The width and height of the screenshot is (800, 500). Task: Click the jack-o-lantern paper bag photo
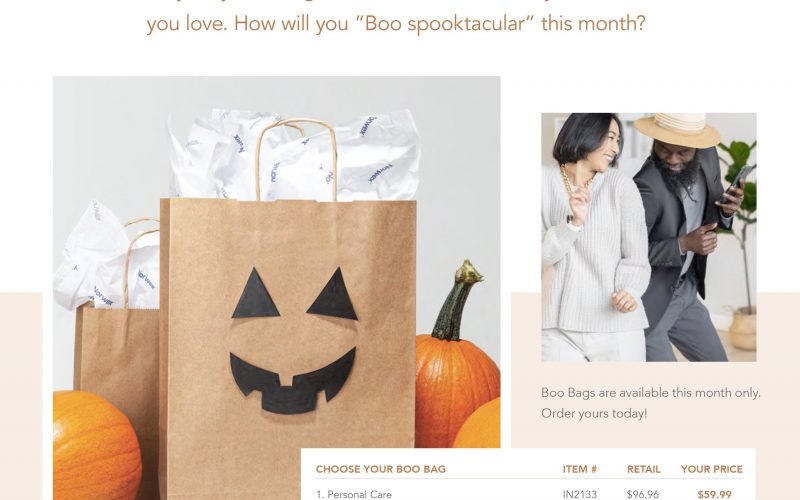(x=277, y=288)
